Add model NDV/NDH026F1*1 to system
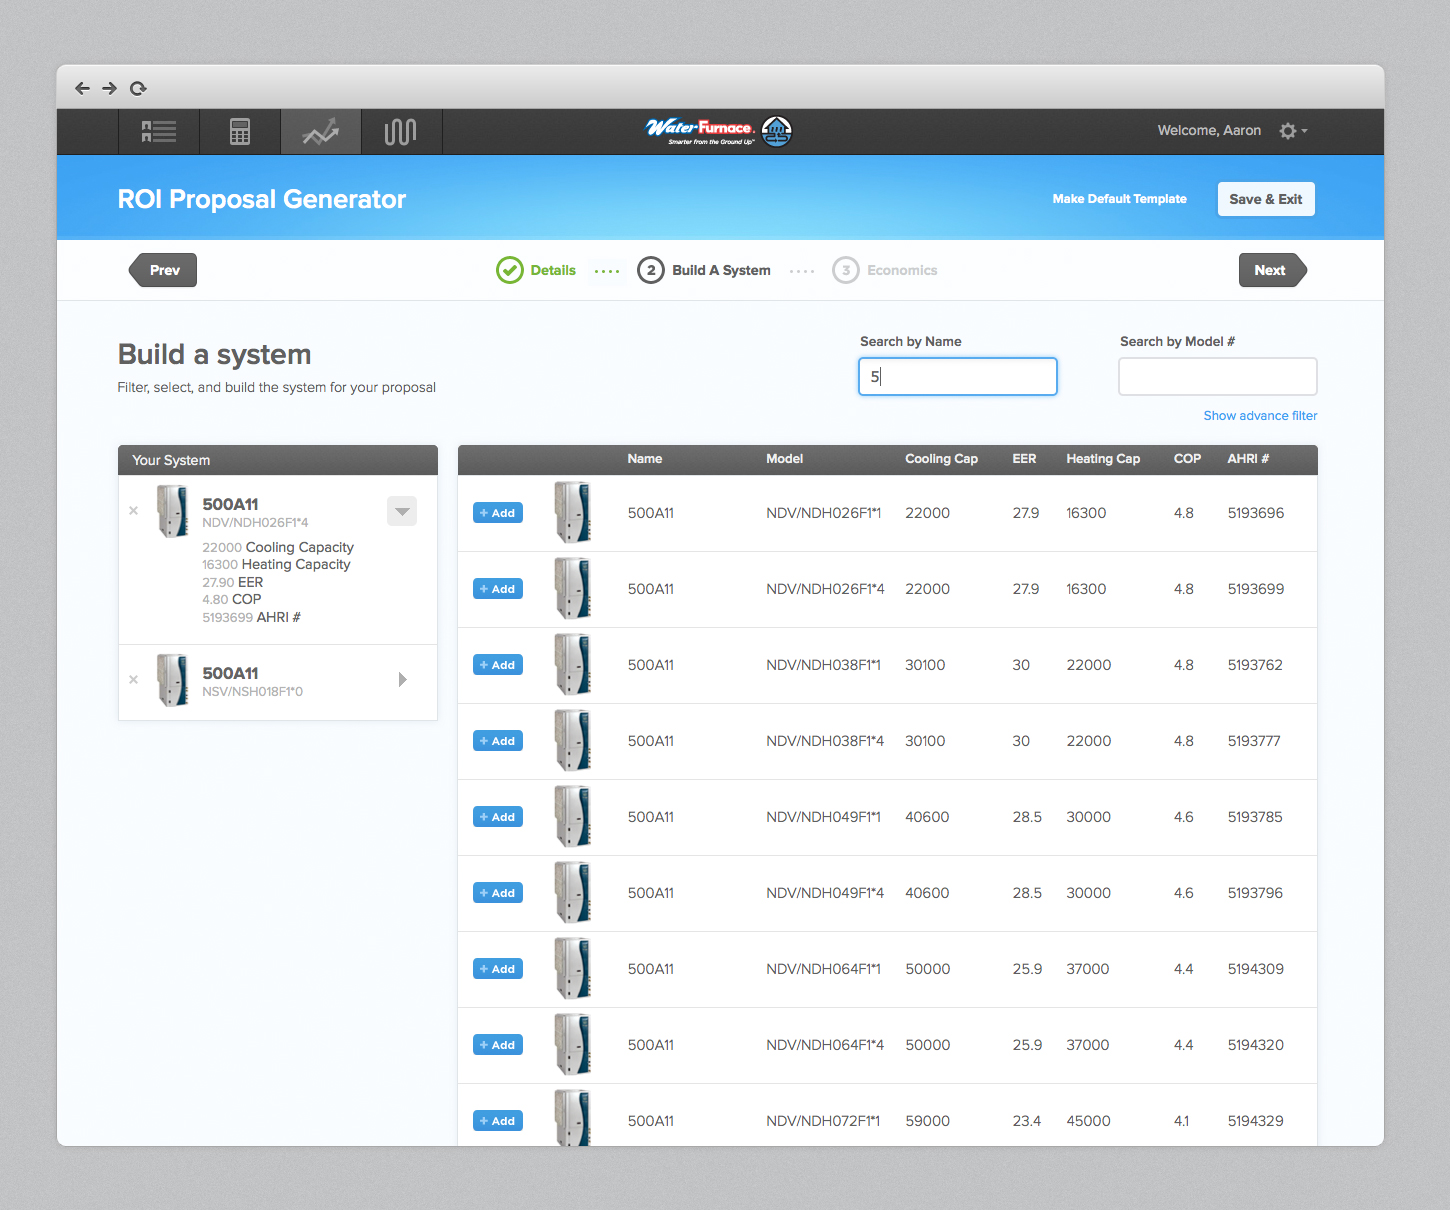The image size is (1450, 1210). tap(498, 513)
